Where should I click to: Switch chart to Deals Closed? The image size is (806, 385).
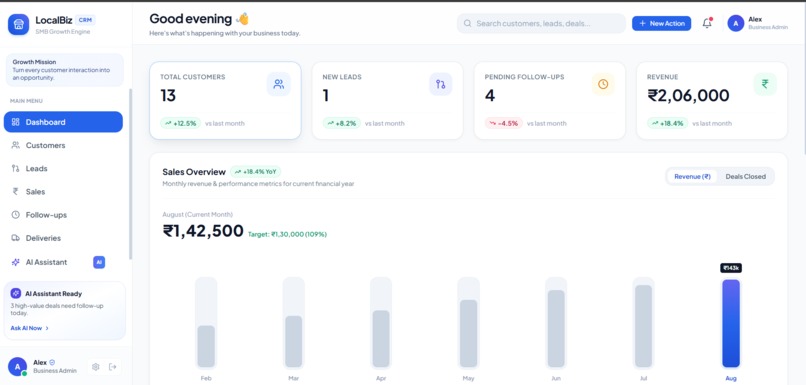click(x=745, y=176)
